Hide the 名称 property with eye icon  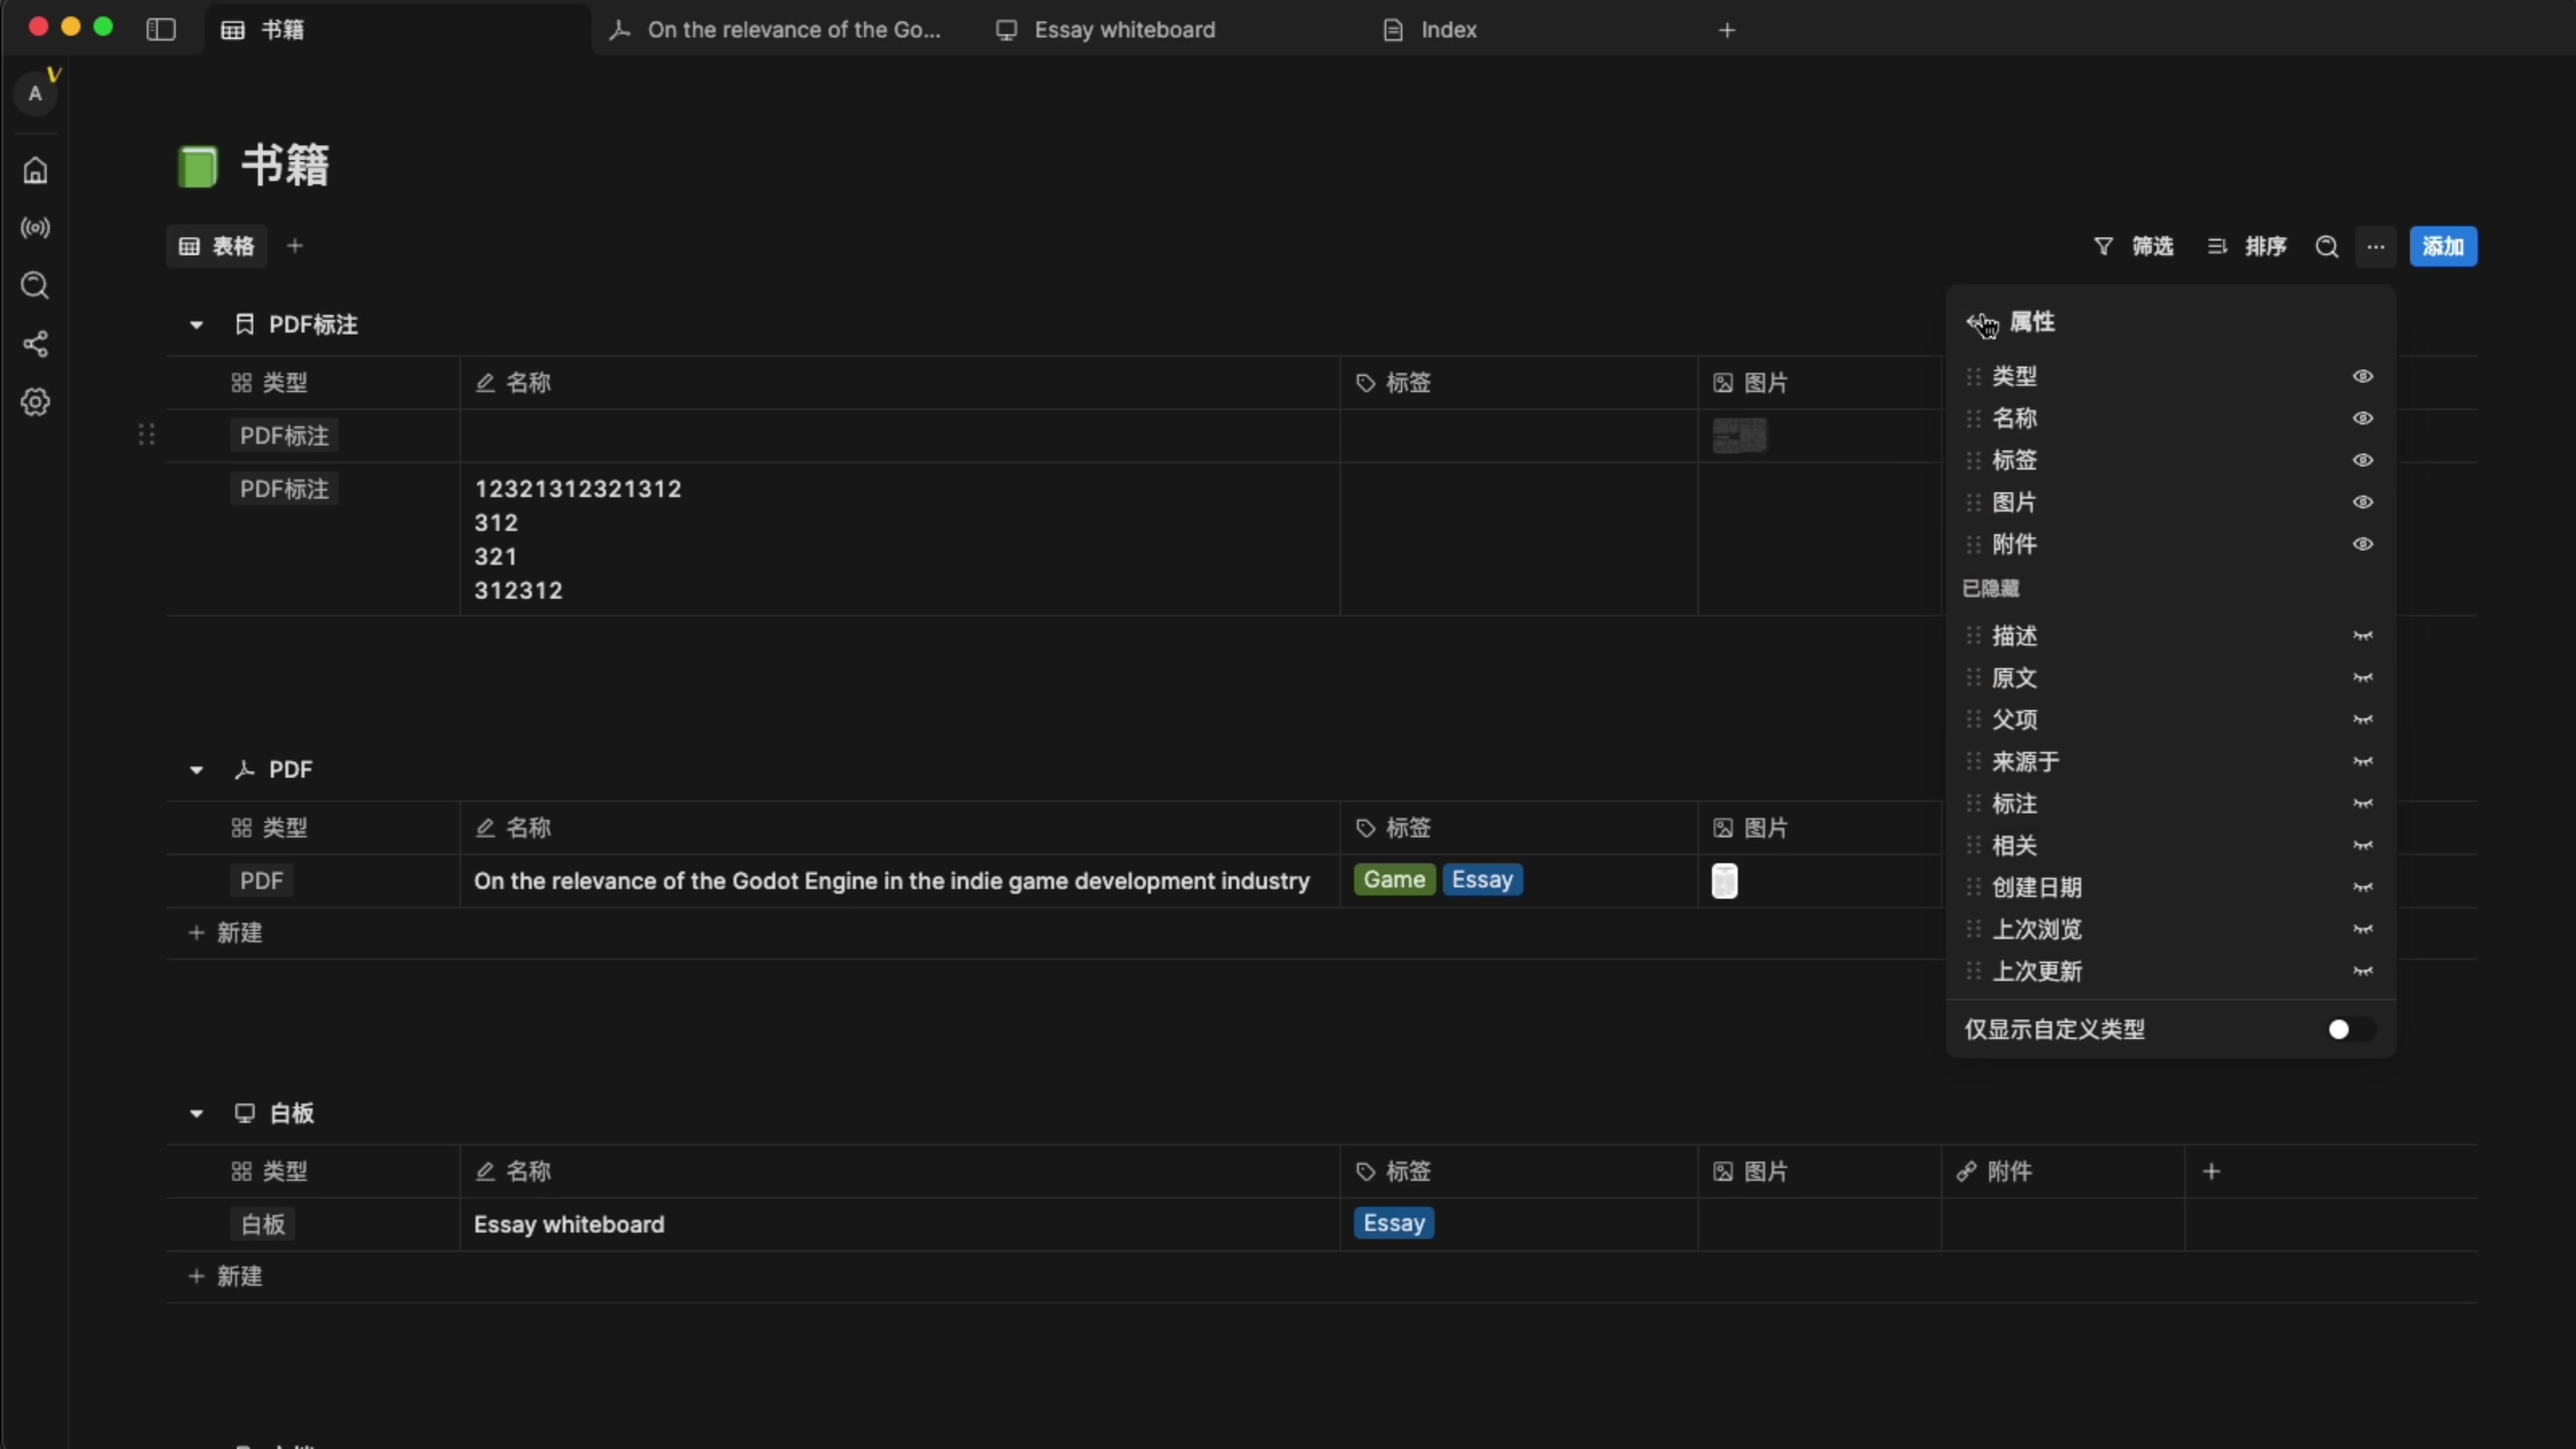click(2363, 419)
